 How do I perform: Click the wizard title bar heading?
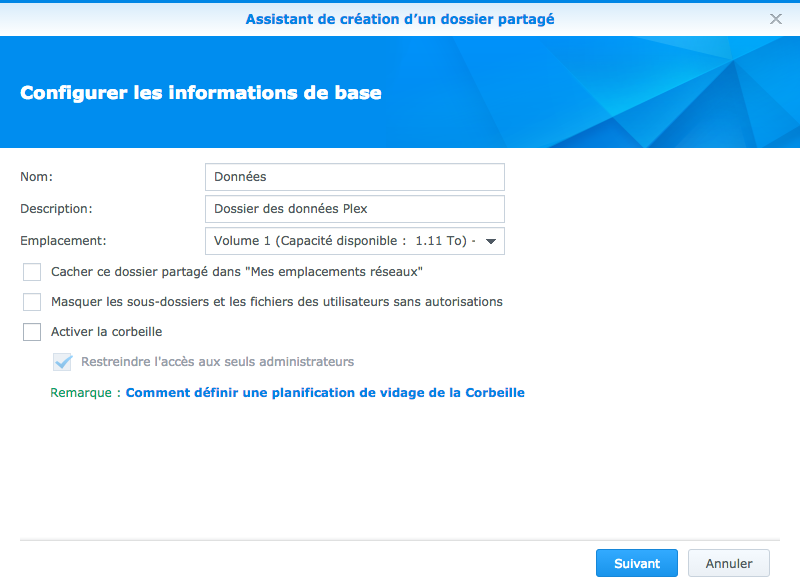pos(399,19)
